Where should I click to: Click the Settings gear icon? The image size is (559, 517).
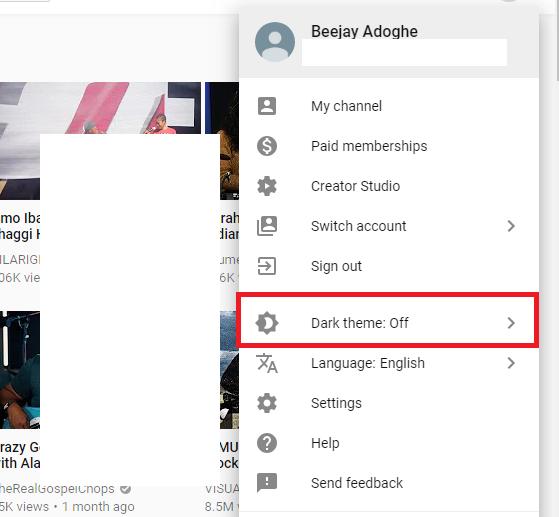pos(267,403)
